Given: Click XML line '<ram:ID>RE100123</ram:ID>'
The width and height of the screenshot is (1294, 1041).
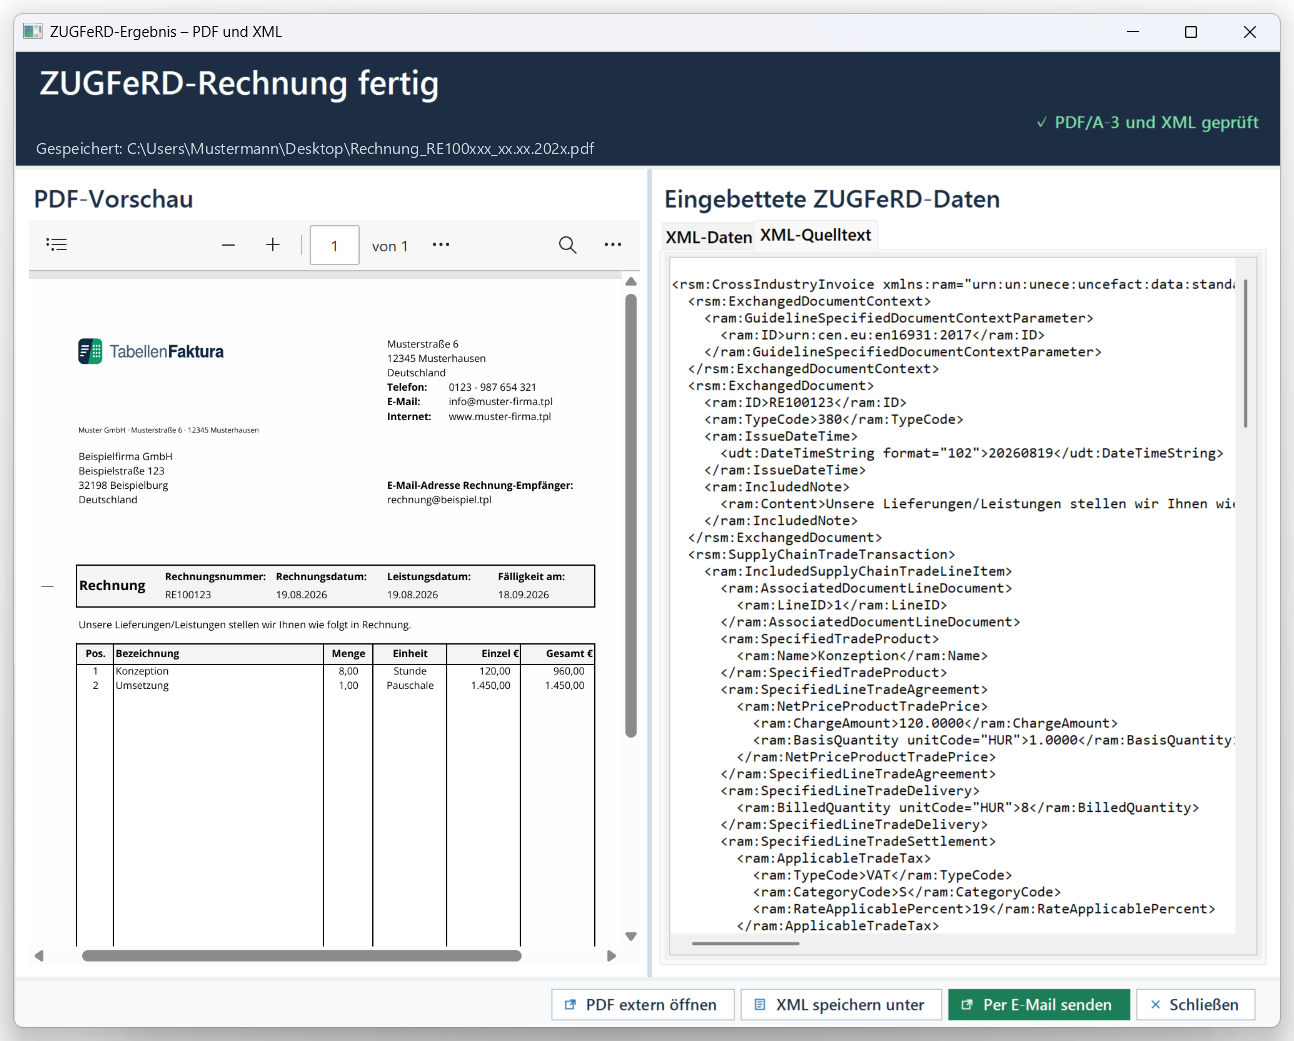Looking at the screenshot, I should click(805, 403).
